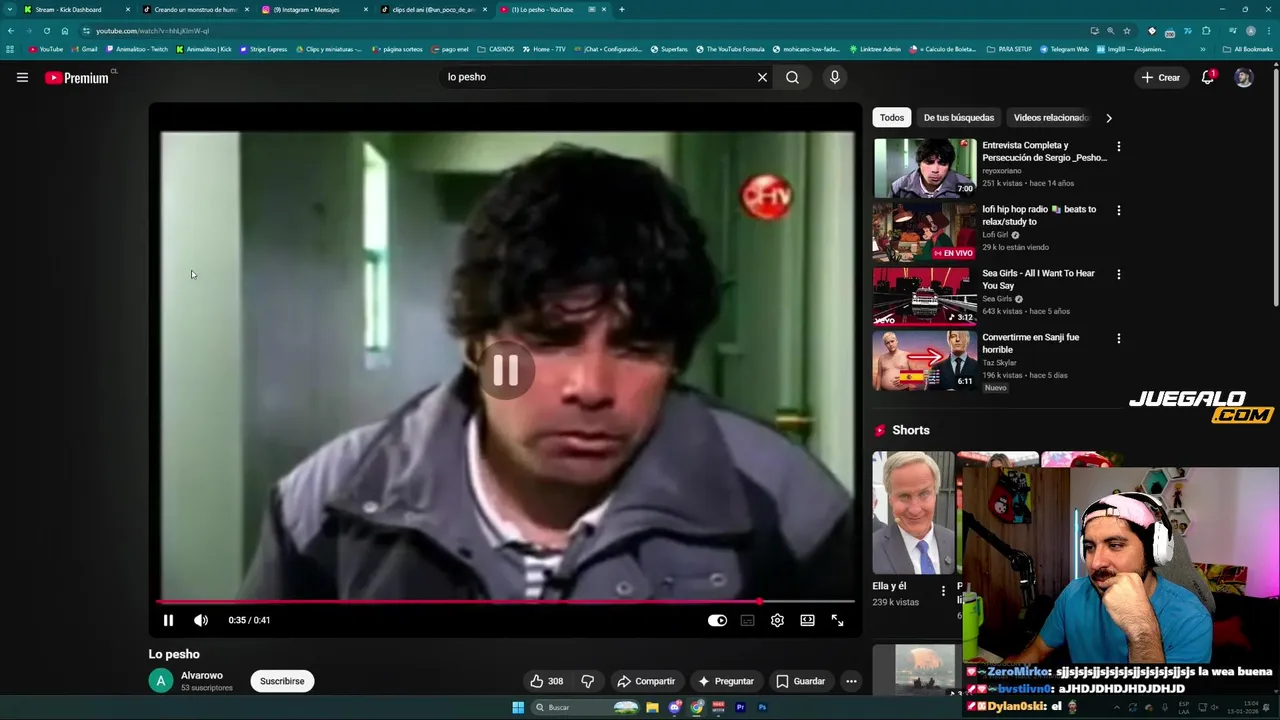Show more filter chips with the right chevron
The height and width of the screenshot is (720, 1280).
[1108, 118]
